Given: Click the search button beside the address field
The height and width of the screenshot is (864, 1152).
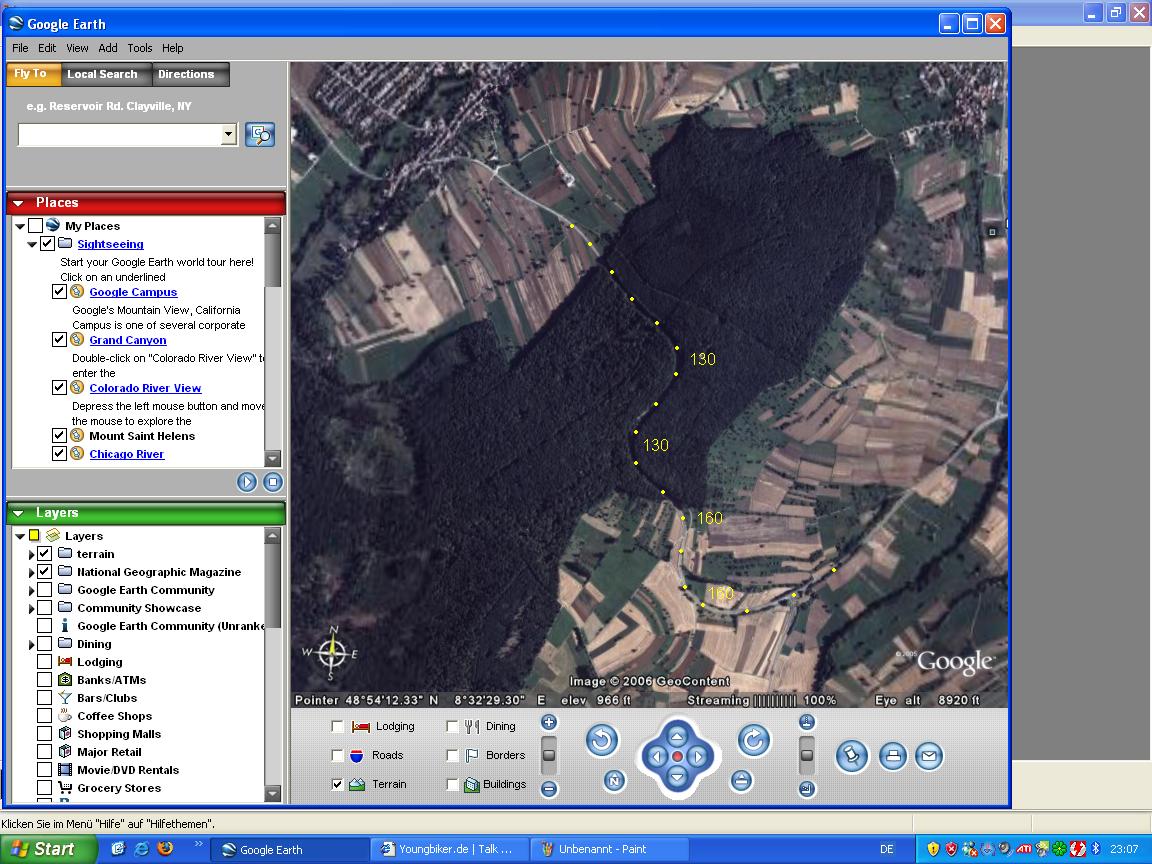Looking at the screenshot, I should (x=259, y=134).
